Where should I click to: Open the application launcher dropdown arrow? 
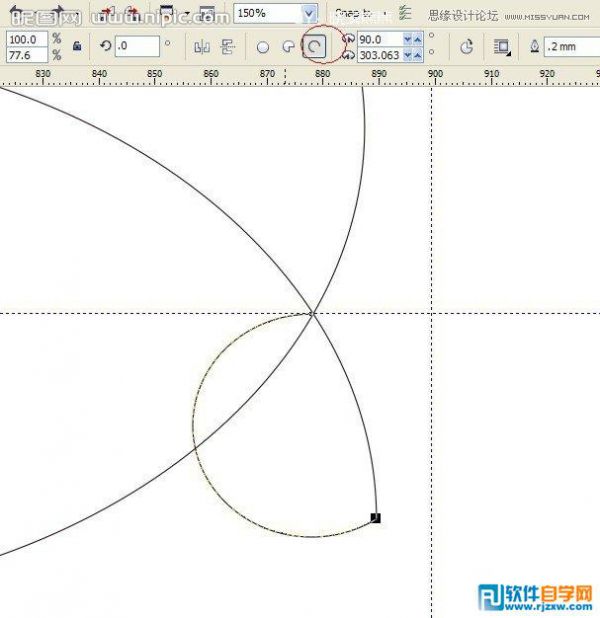[187, 14]
